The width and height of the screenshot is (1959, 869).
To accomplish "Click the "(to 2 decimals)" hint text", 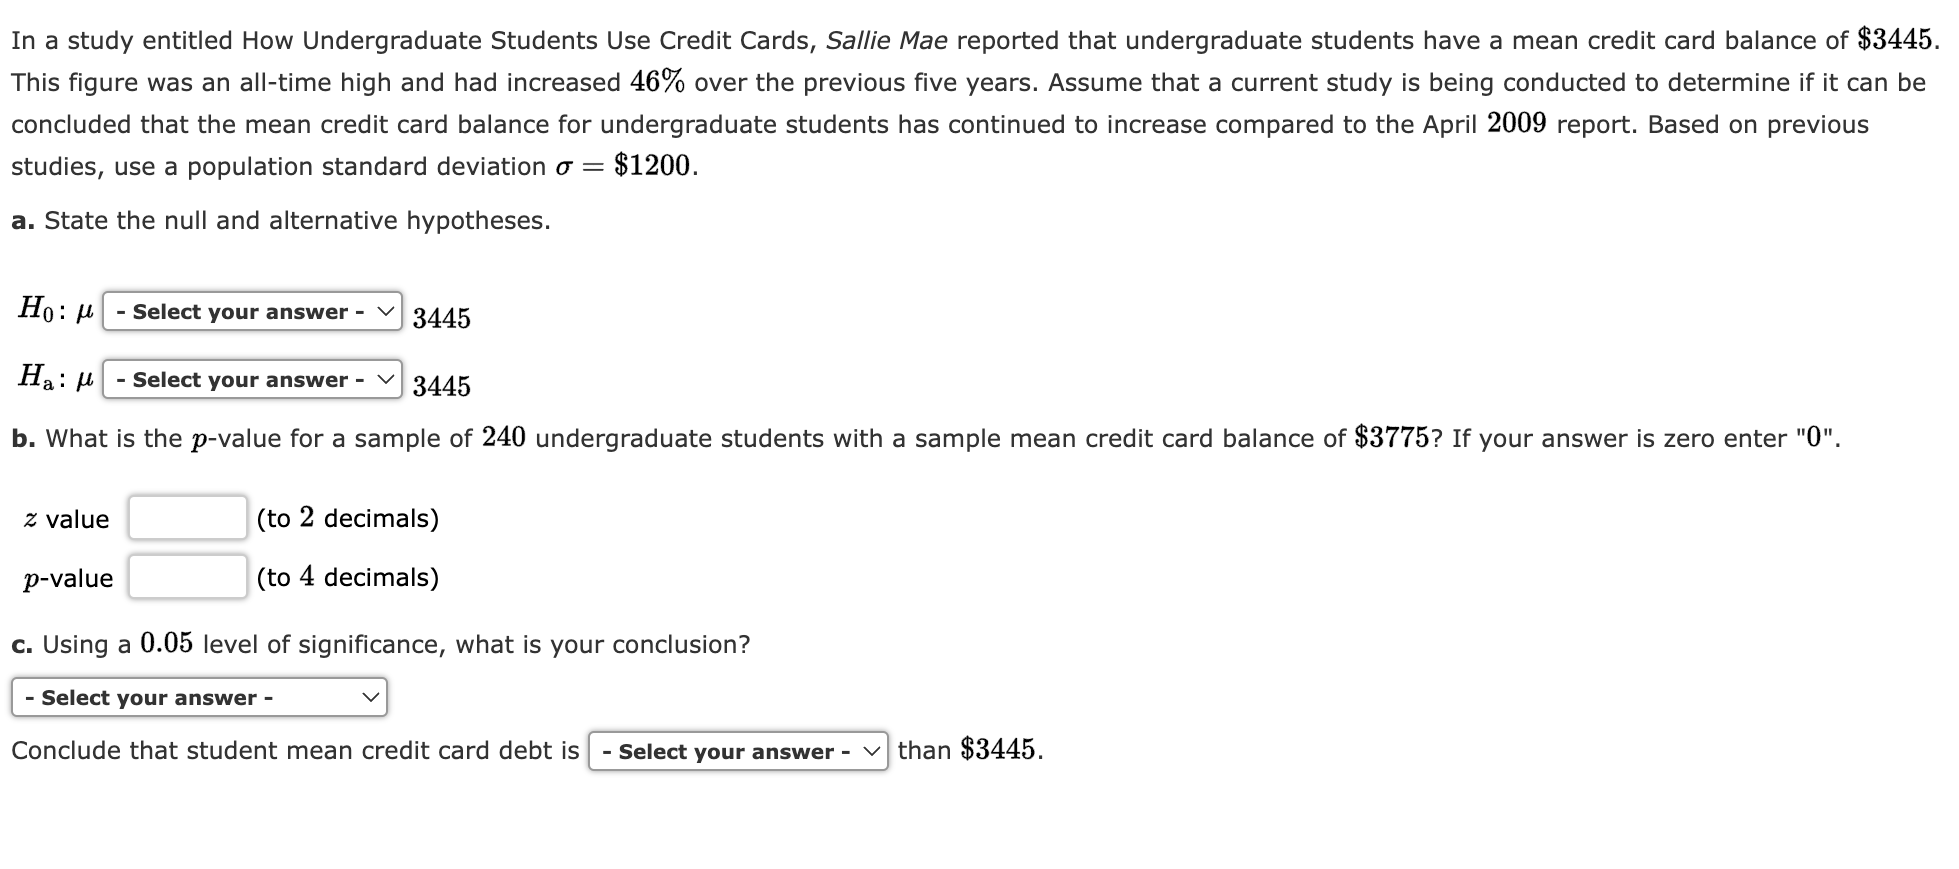I will pyautogui.click(x=348, y=518).
